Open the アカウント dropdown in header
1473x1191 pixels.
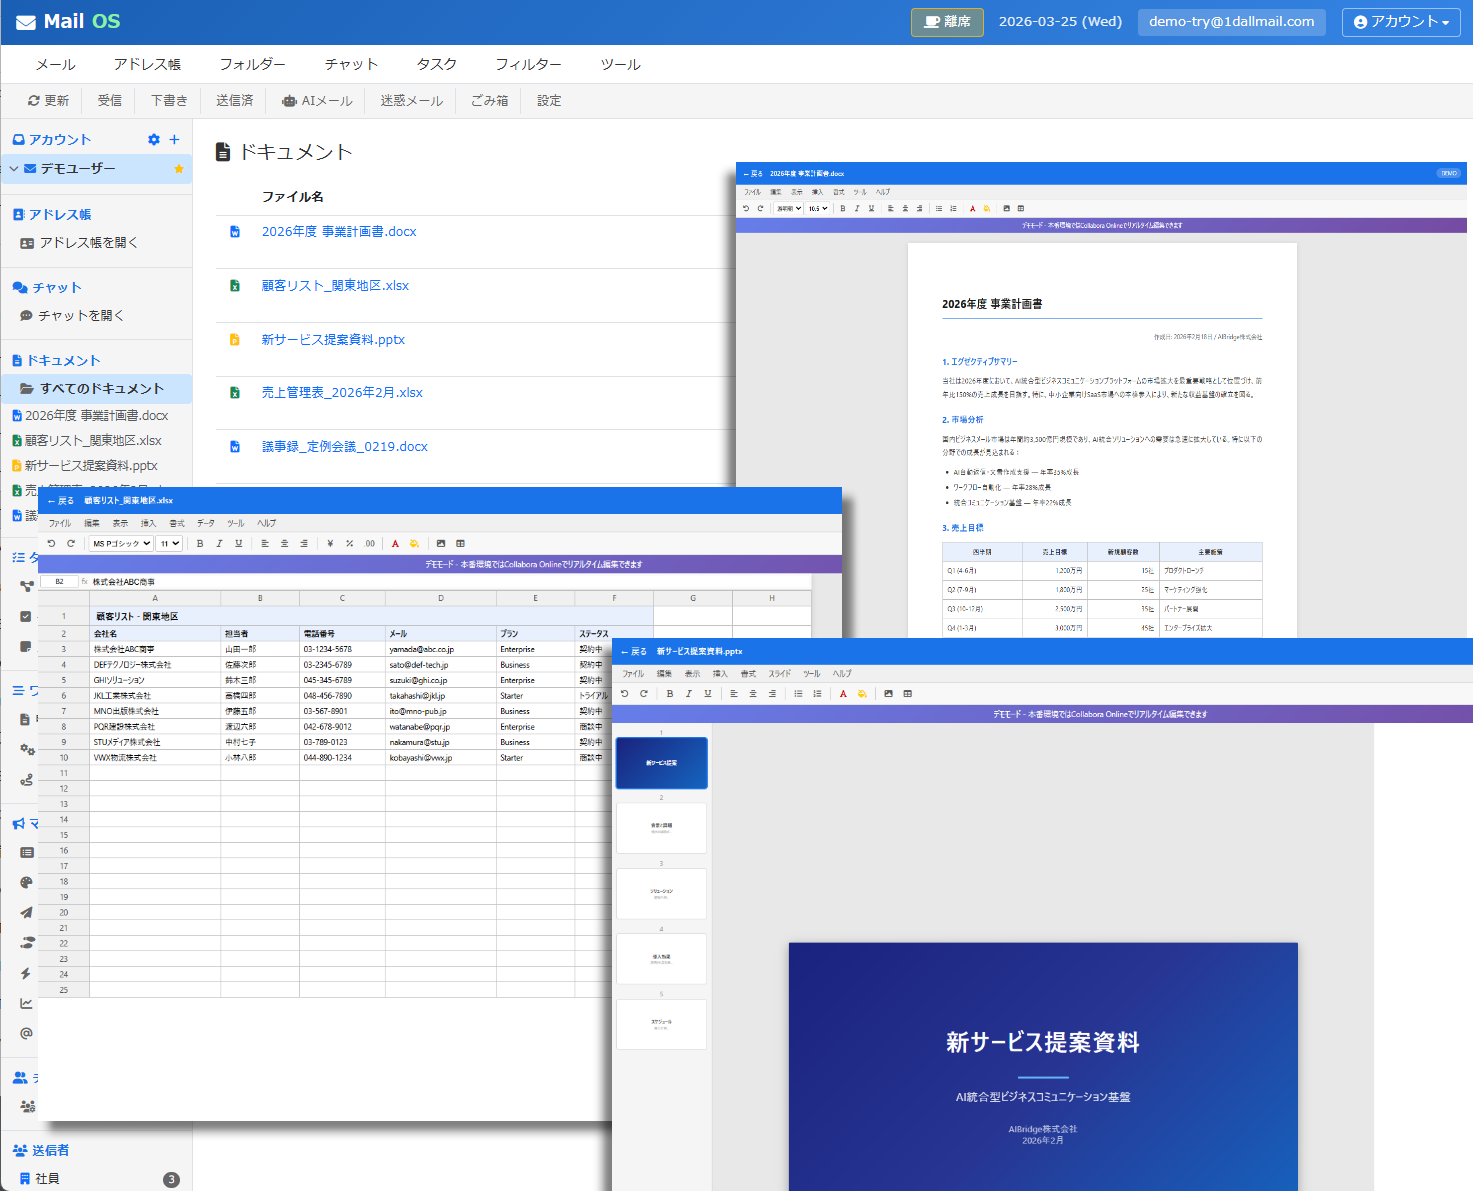1401,22
